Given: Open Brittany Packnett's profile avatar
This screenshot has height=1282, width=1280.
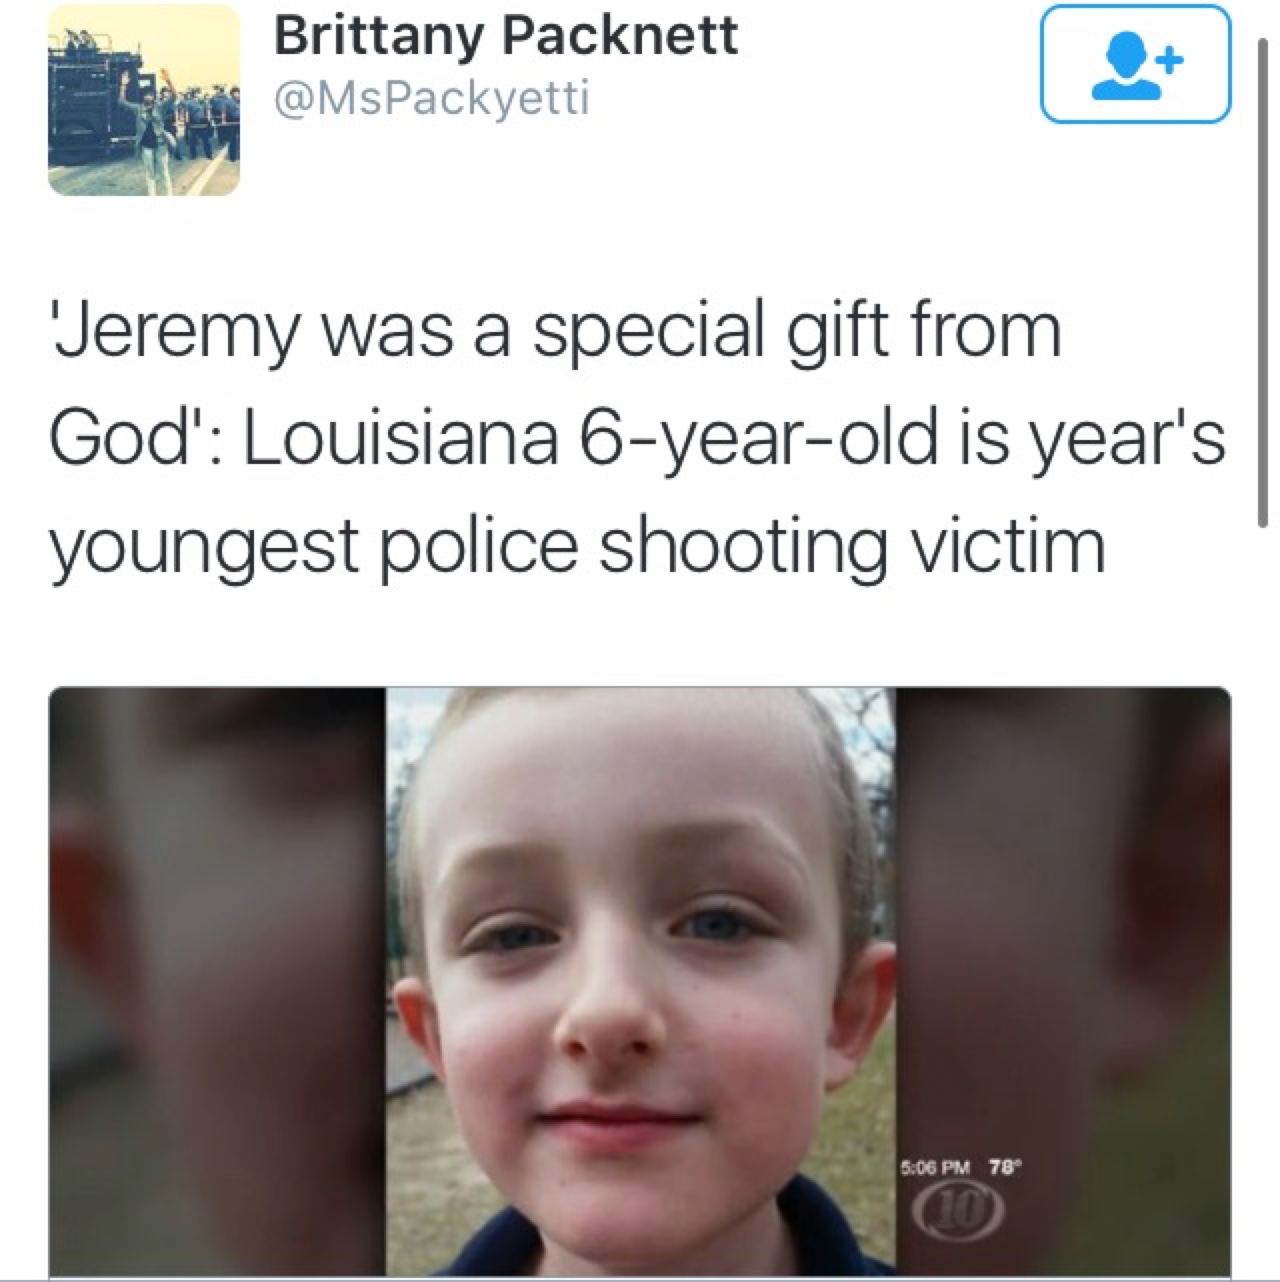Looking at the screenshot, I should tap(143, 99).
